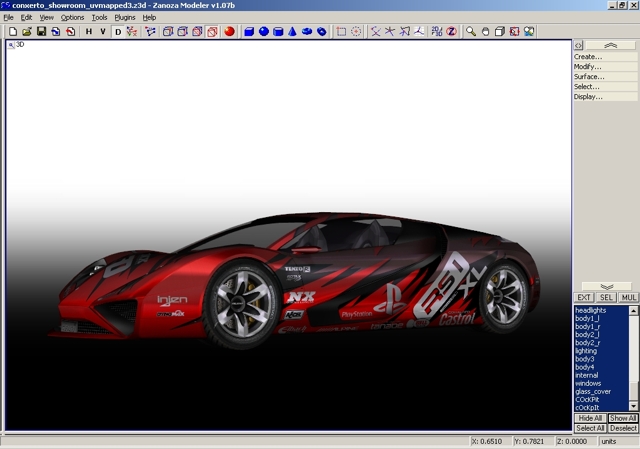Screen dimensions: 640x449
Task: Select the Zoom magnifier tool
Action: coord(470,31)
